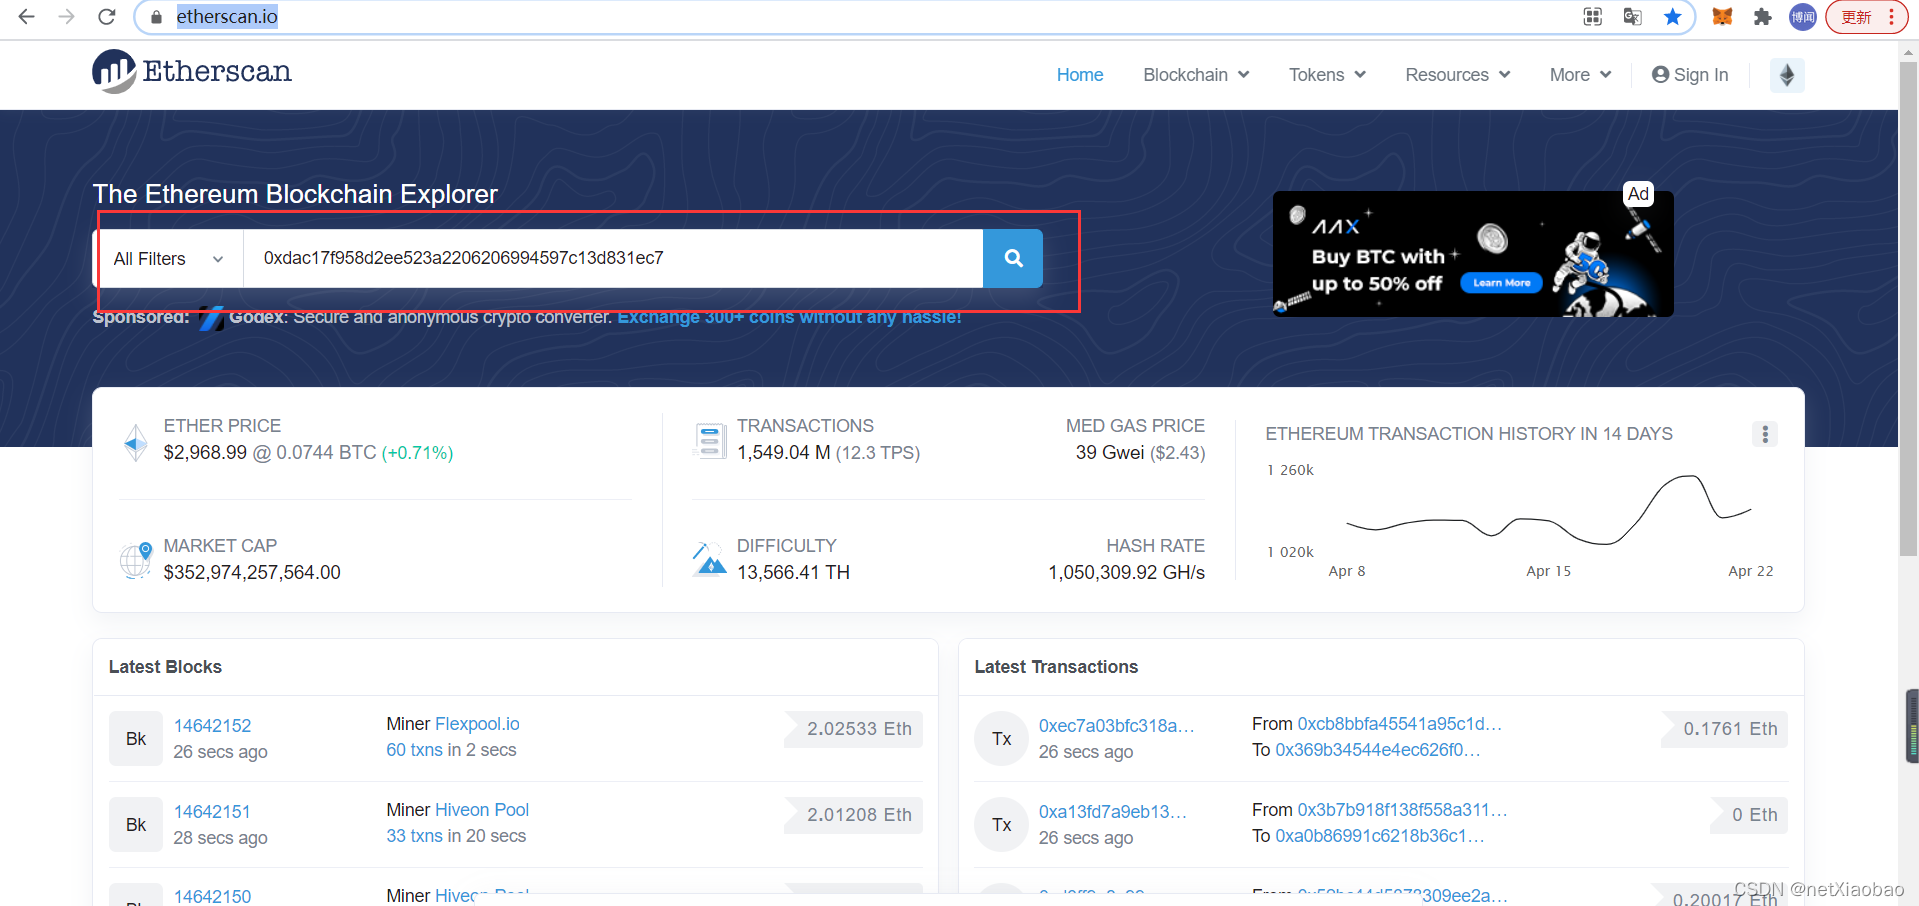This screenshot has height=906, width=1919.
Task: Click the $352,974,257,564.00 market cap value
Action: pyautogui.click(x=252, y=573)
